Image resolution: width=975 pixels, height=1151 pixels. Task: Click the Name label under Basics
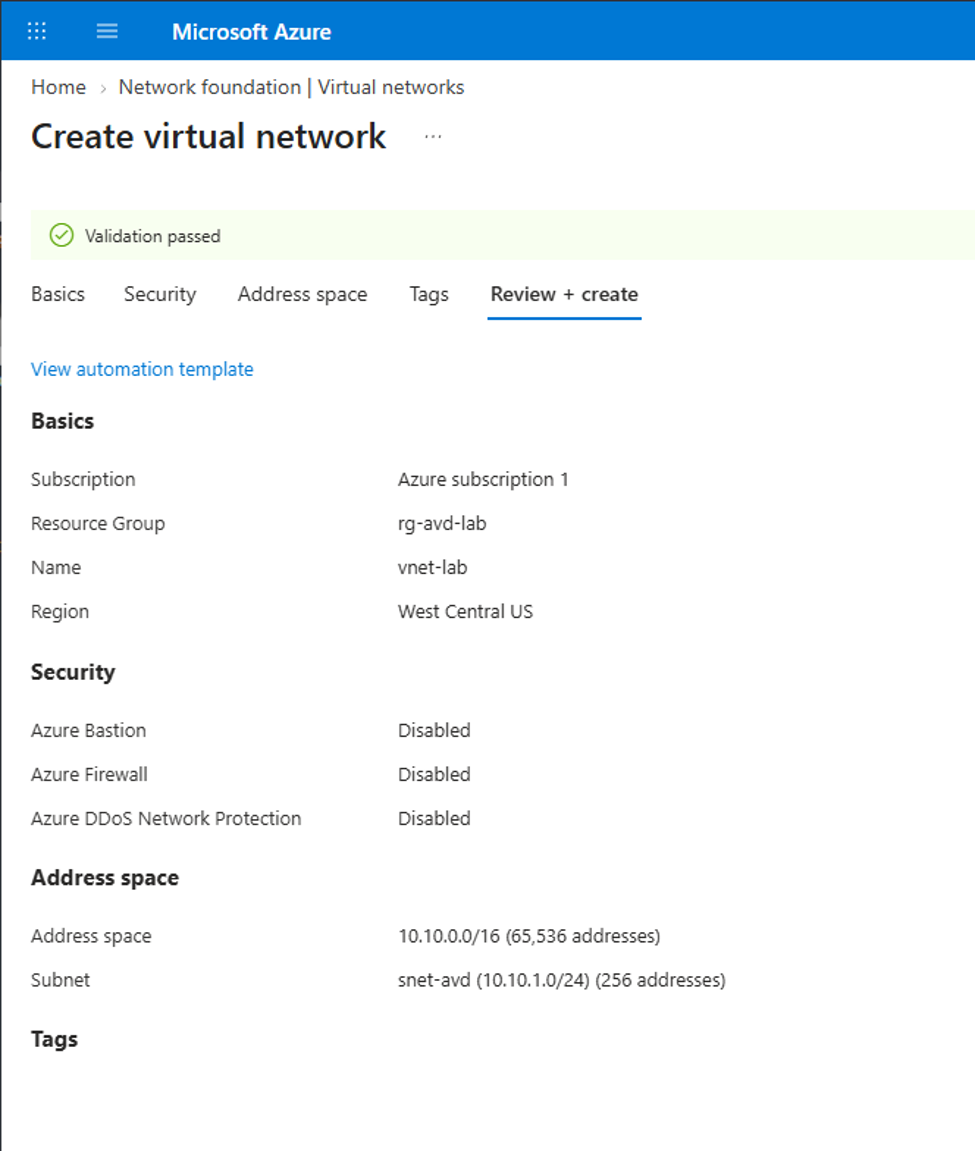point(56,567)
